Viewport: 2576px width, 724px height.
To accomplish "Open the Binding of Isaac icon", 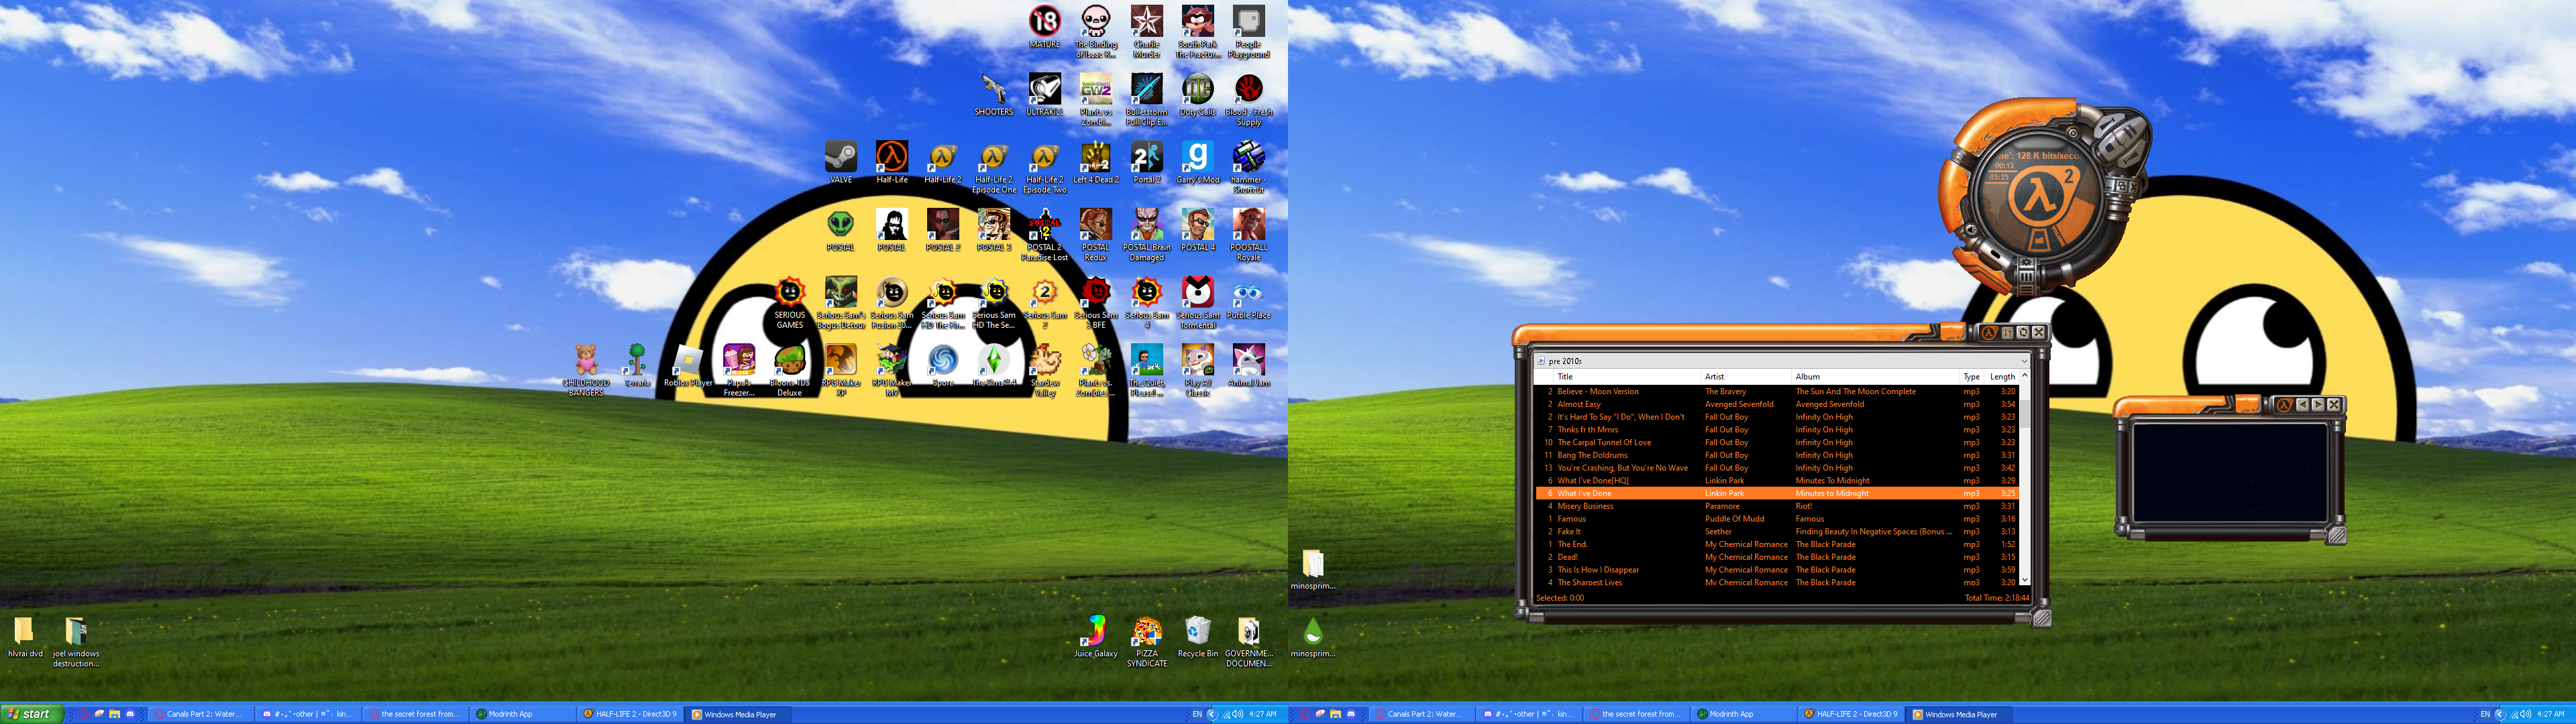I will coord(1095,31).
